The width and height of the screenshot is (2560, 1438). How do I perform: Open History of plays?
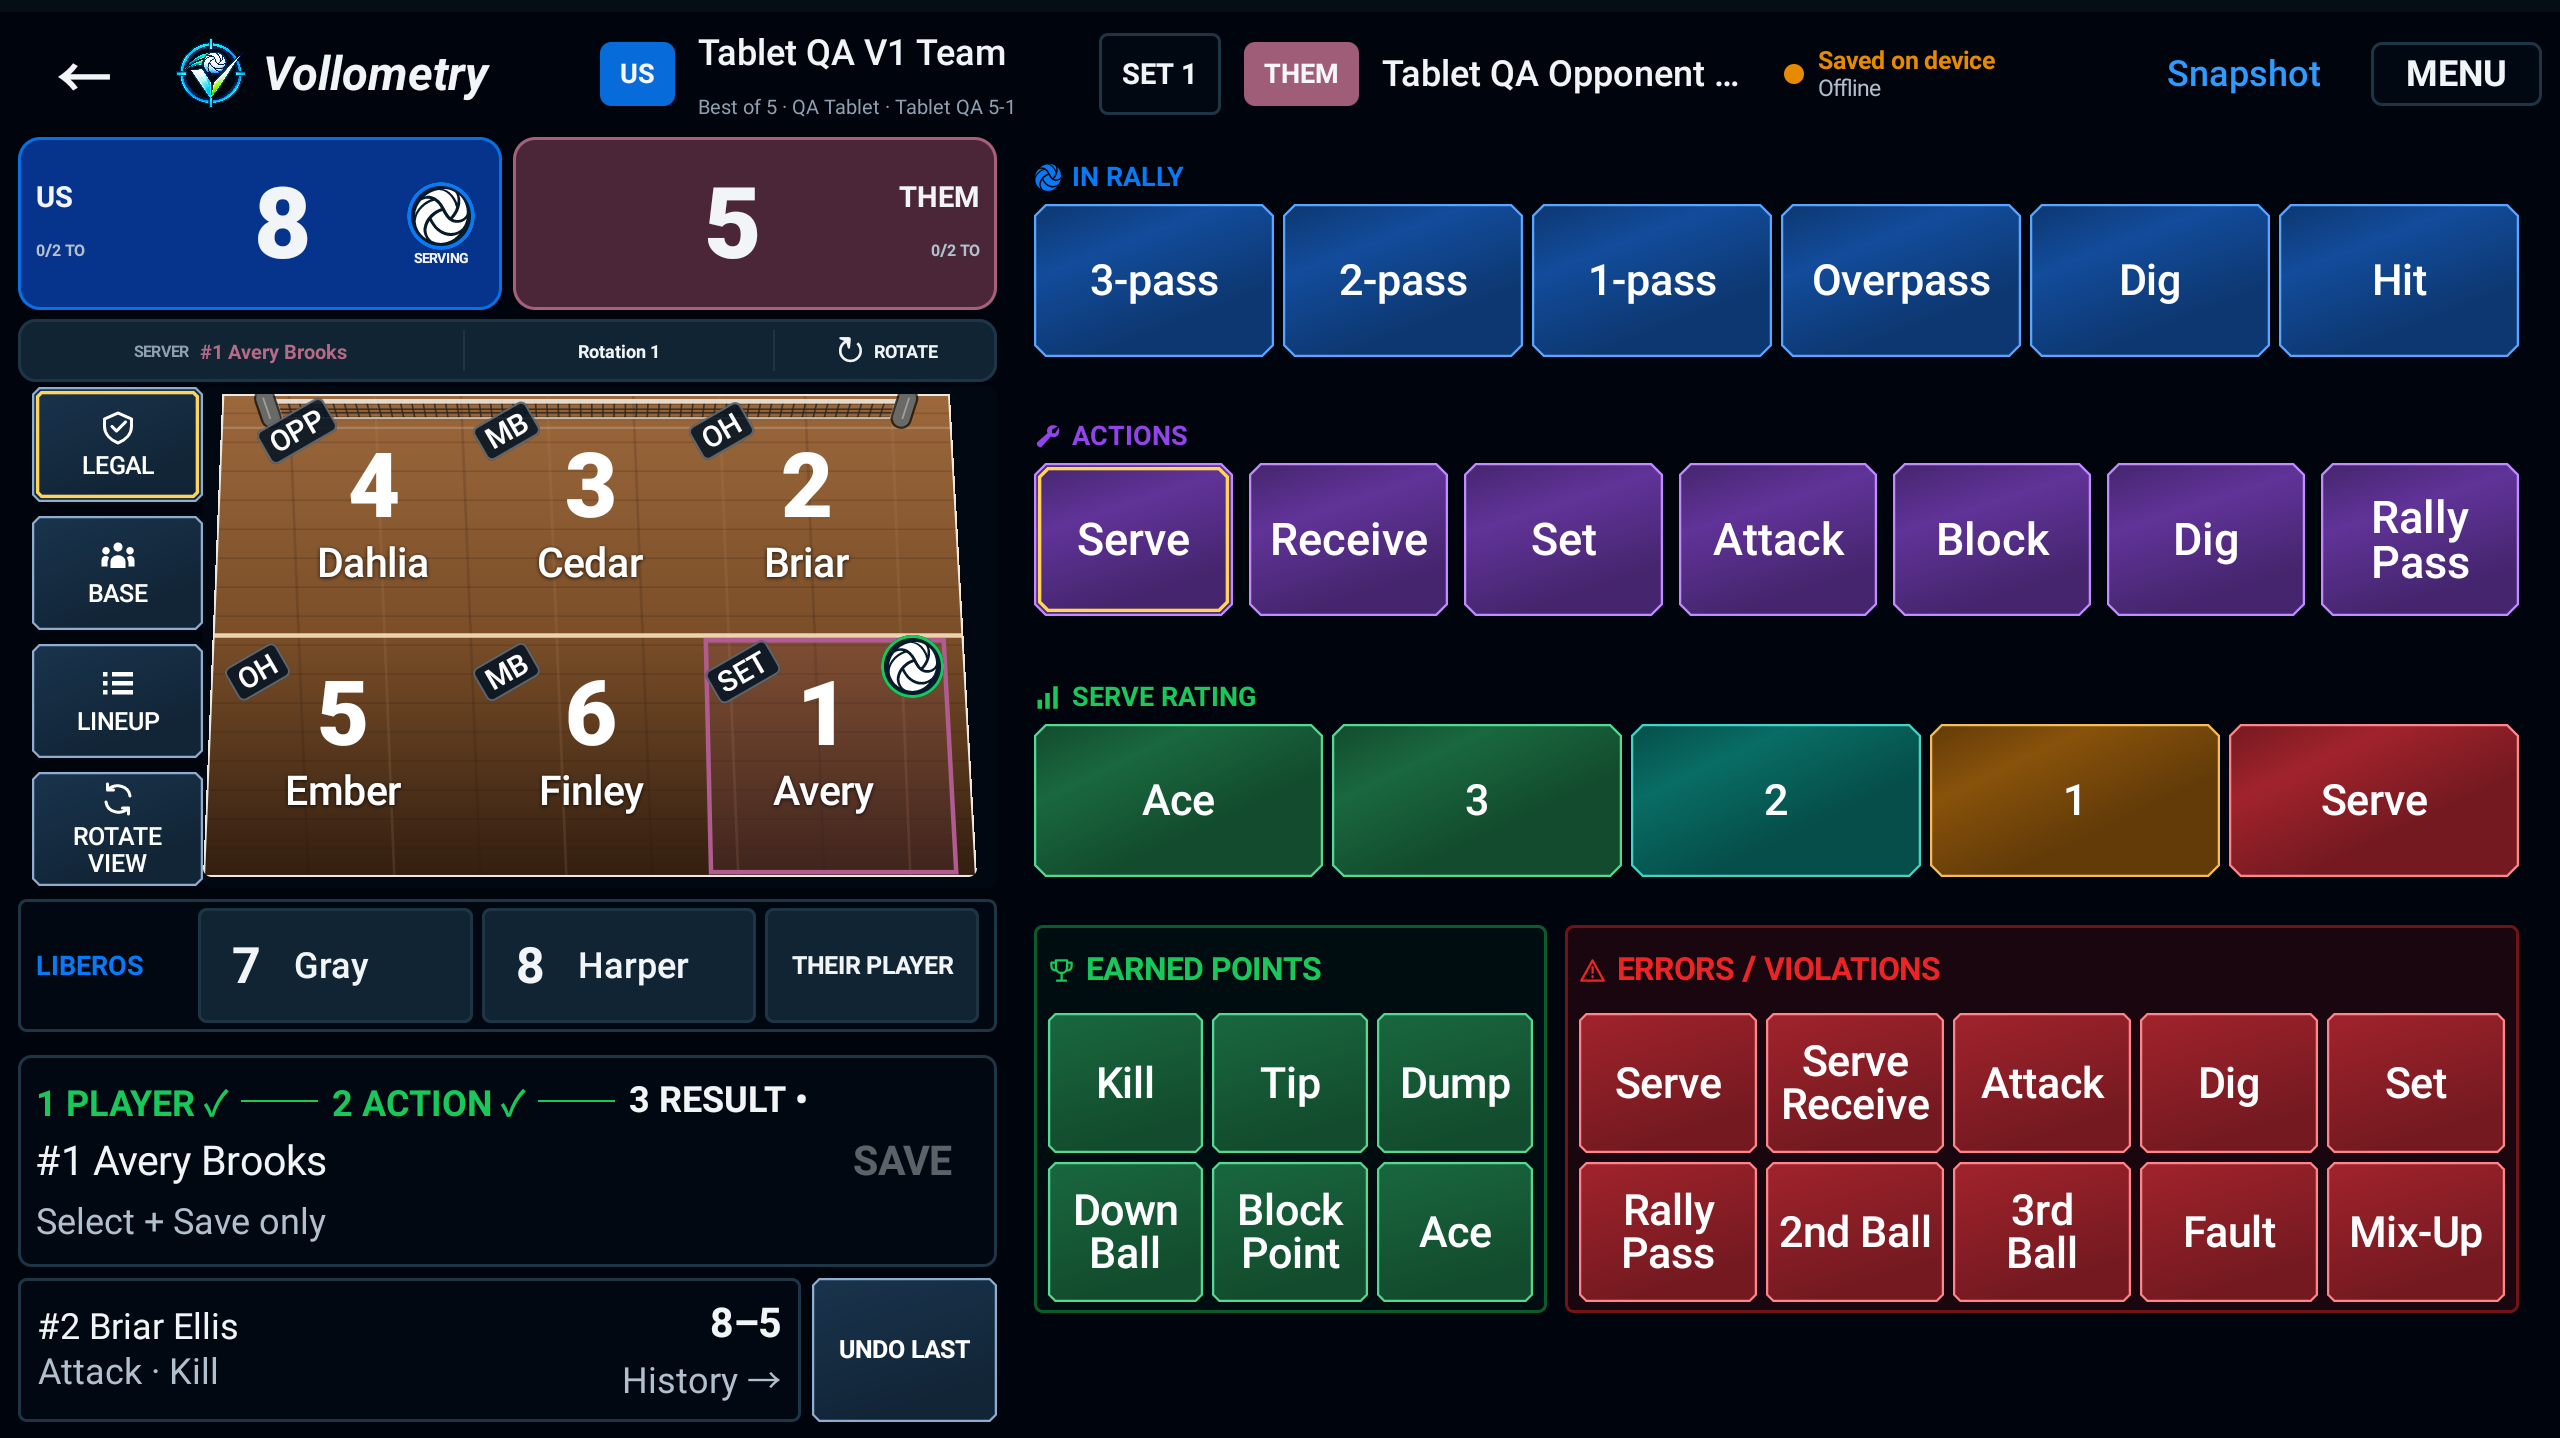700,1381
